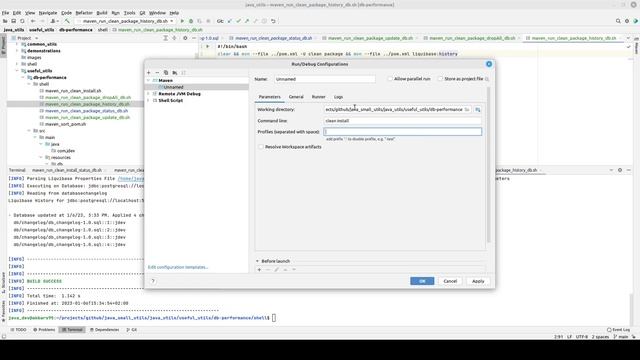Focus the configuration Name field
Image resolution: width=640 pixels, height=360 pixels.
tap(324, 79)
